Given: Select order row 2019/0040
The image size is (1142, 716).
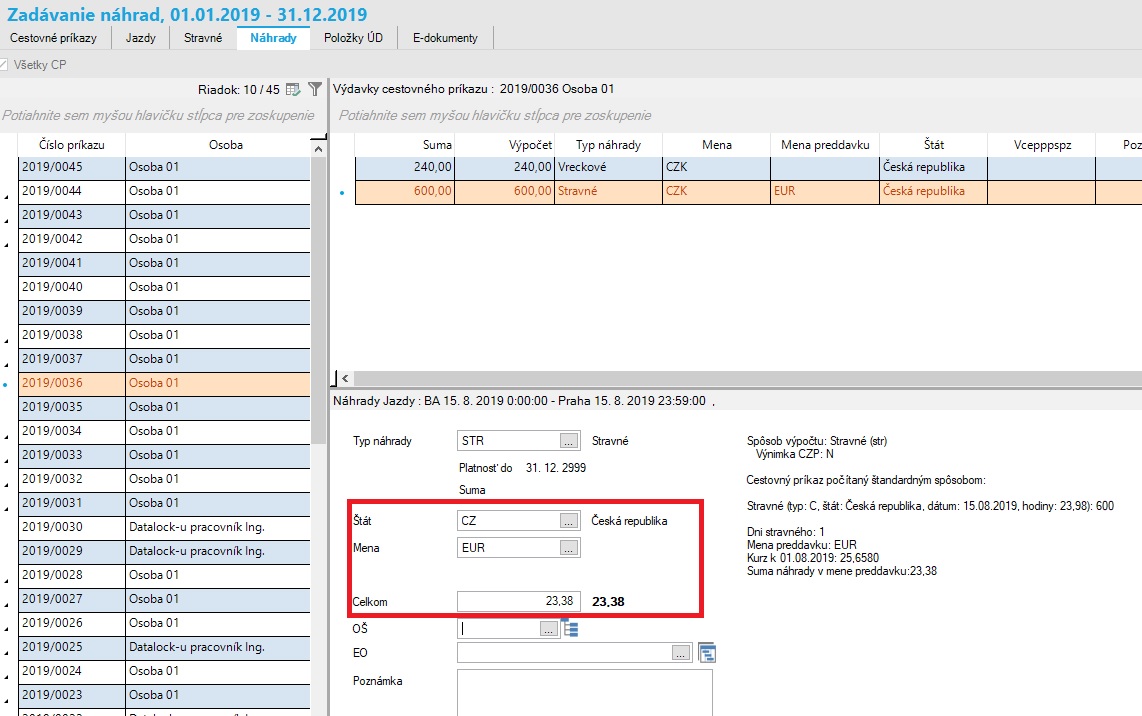Looking at the screenshot, I should 164,287.
